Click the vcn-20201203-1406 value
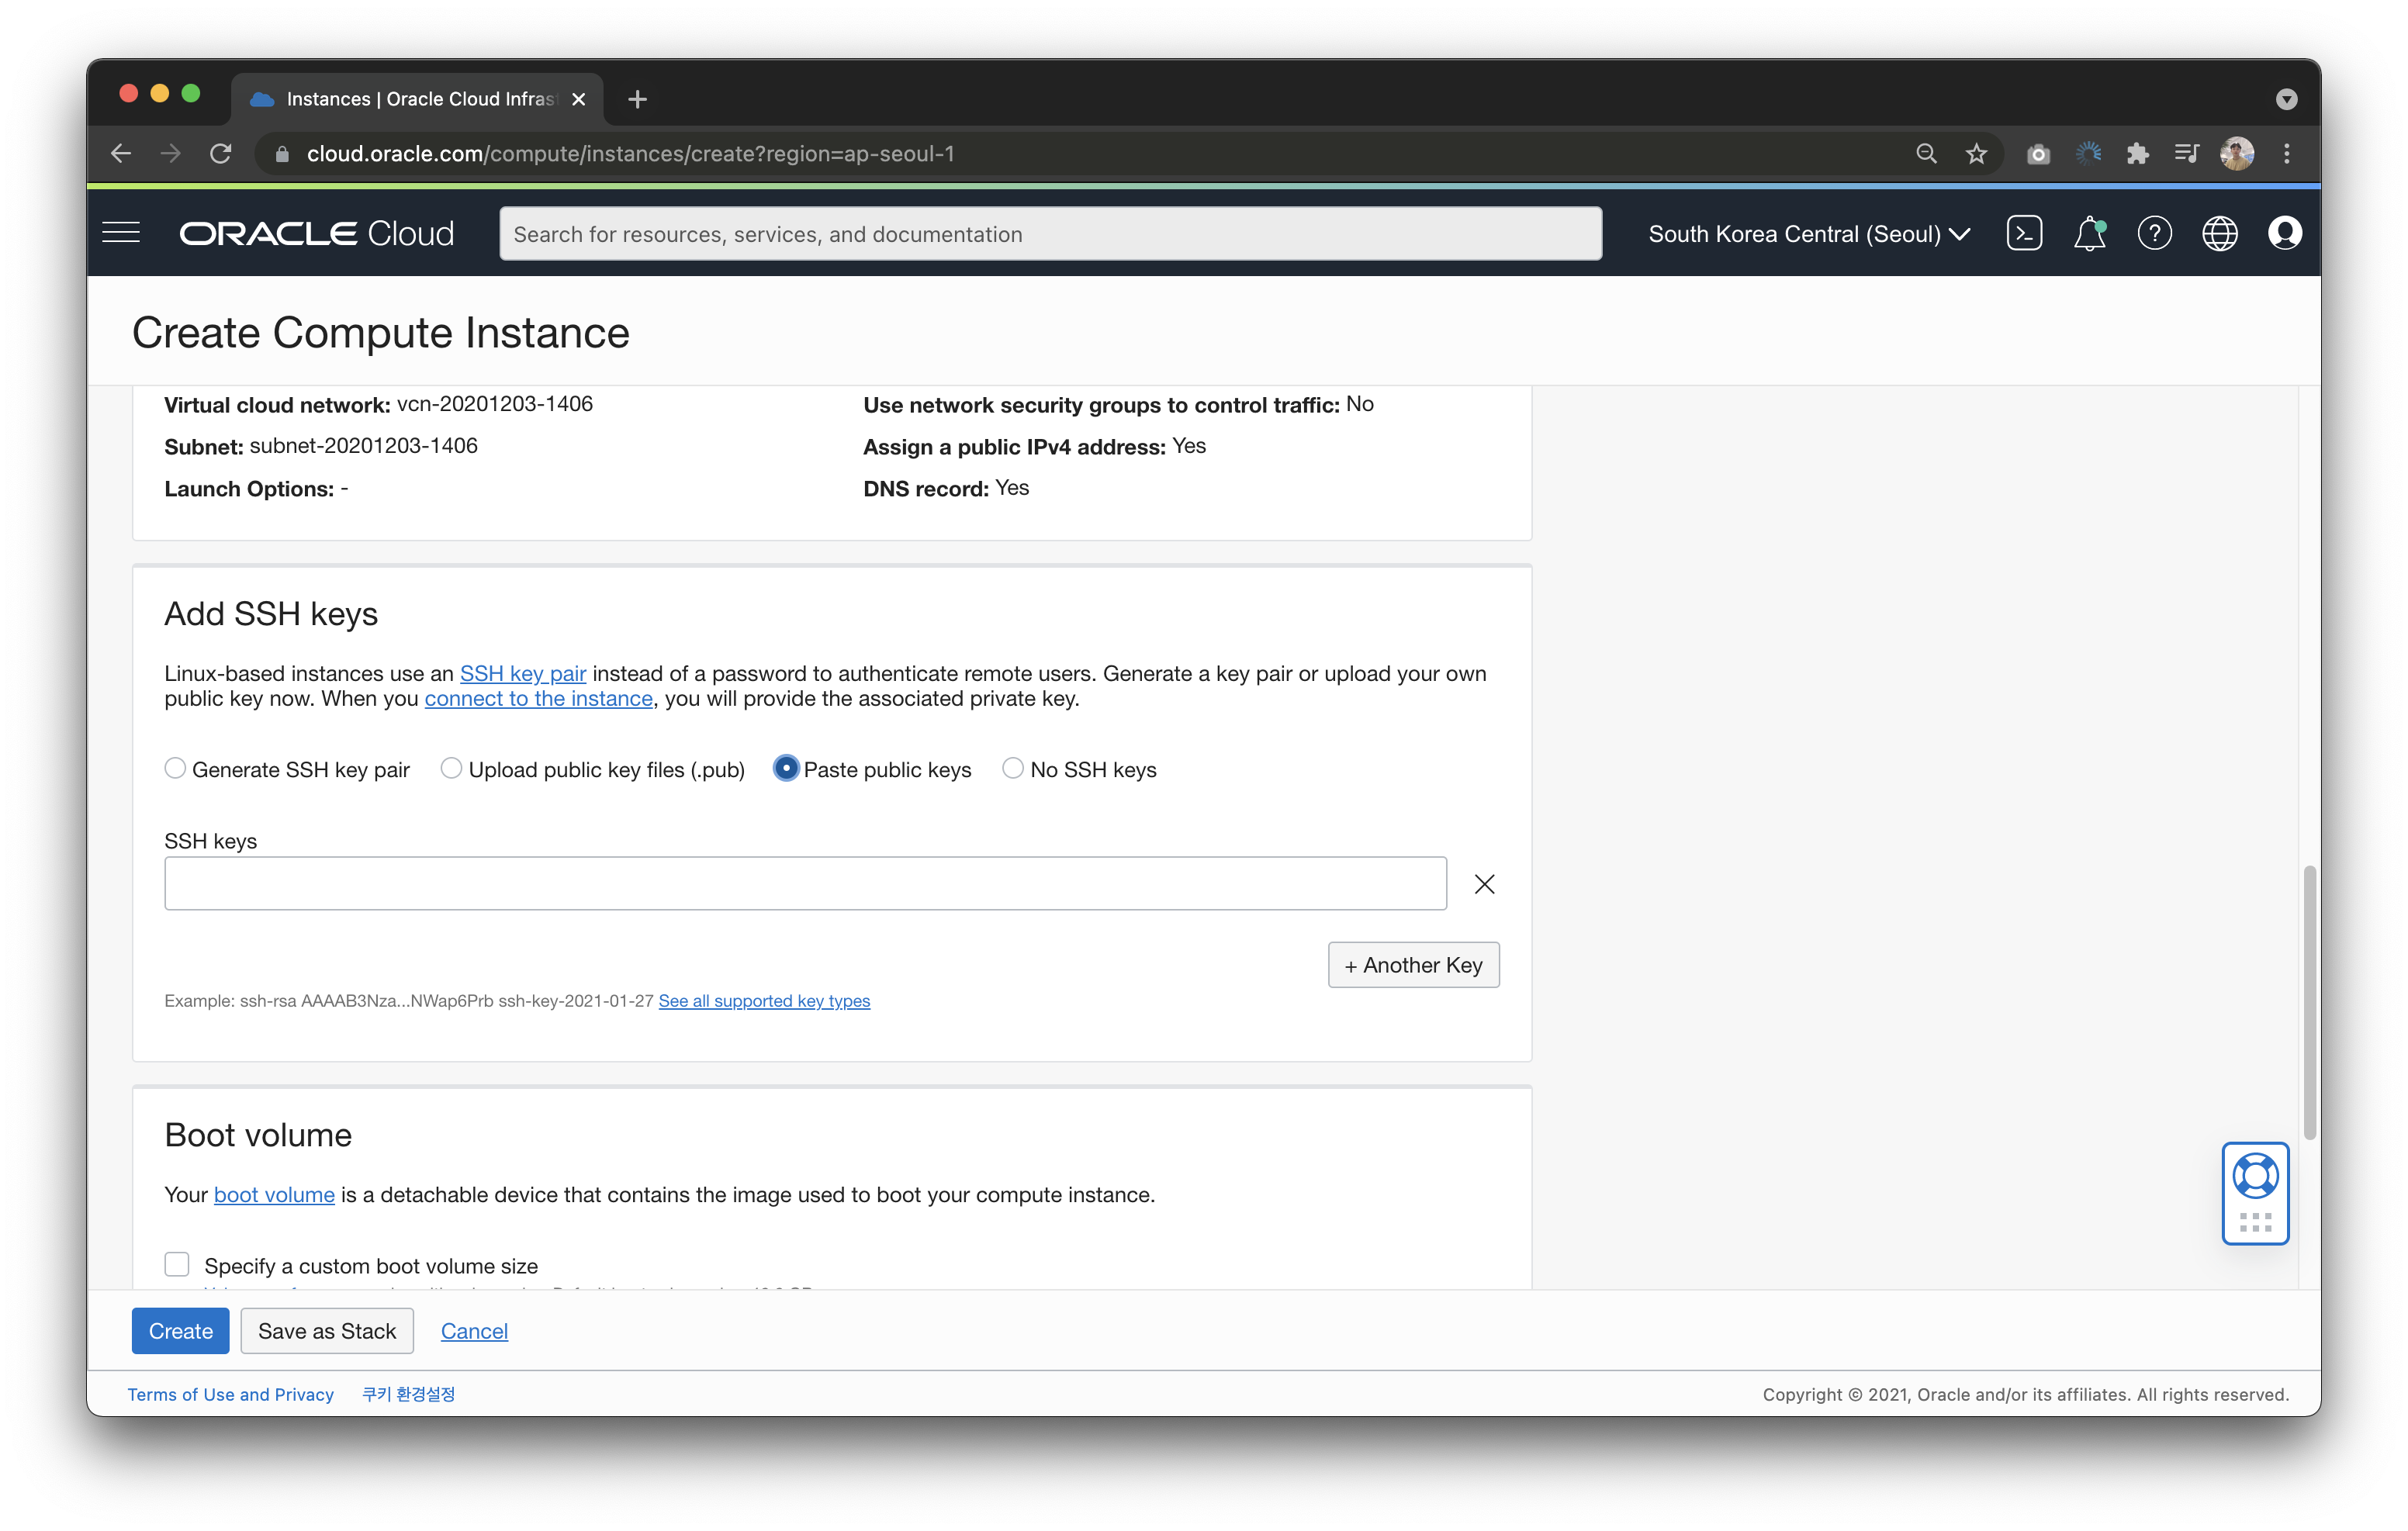2408x1531 pixels. point(495,404)
